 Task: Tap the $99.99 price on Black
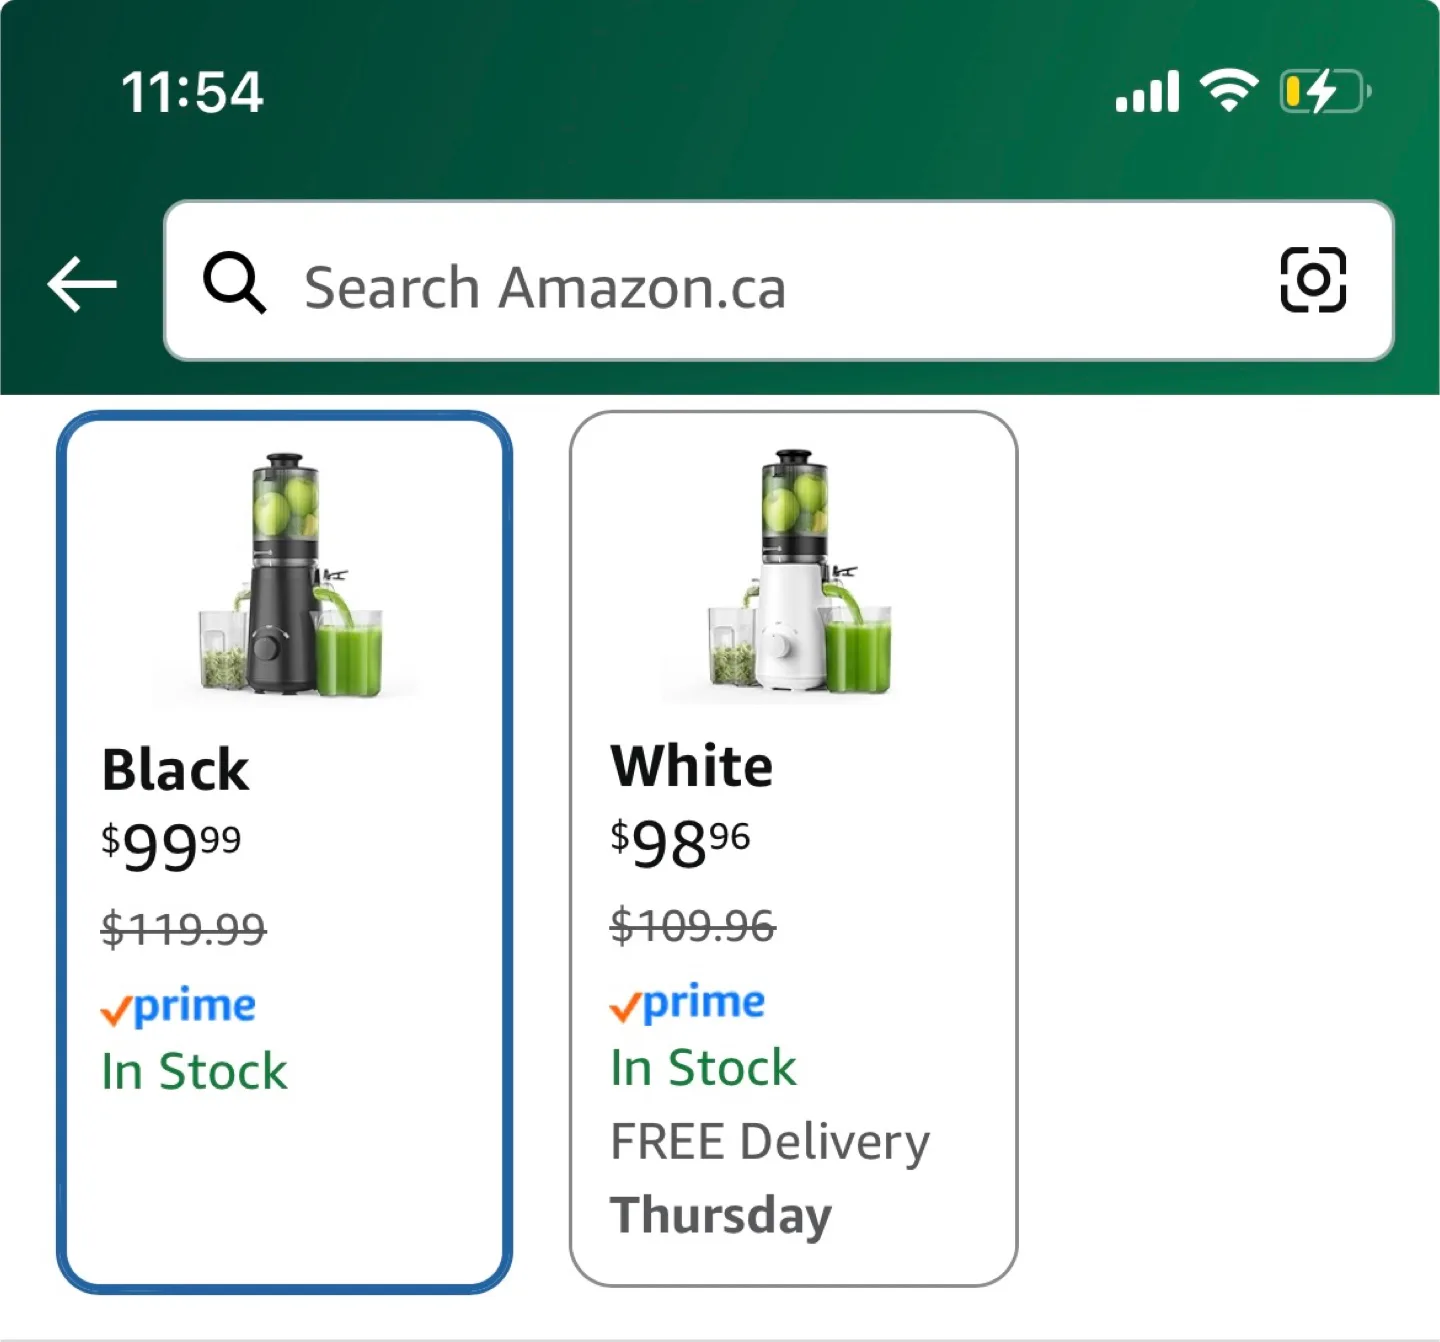coord(172,847)
